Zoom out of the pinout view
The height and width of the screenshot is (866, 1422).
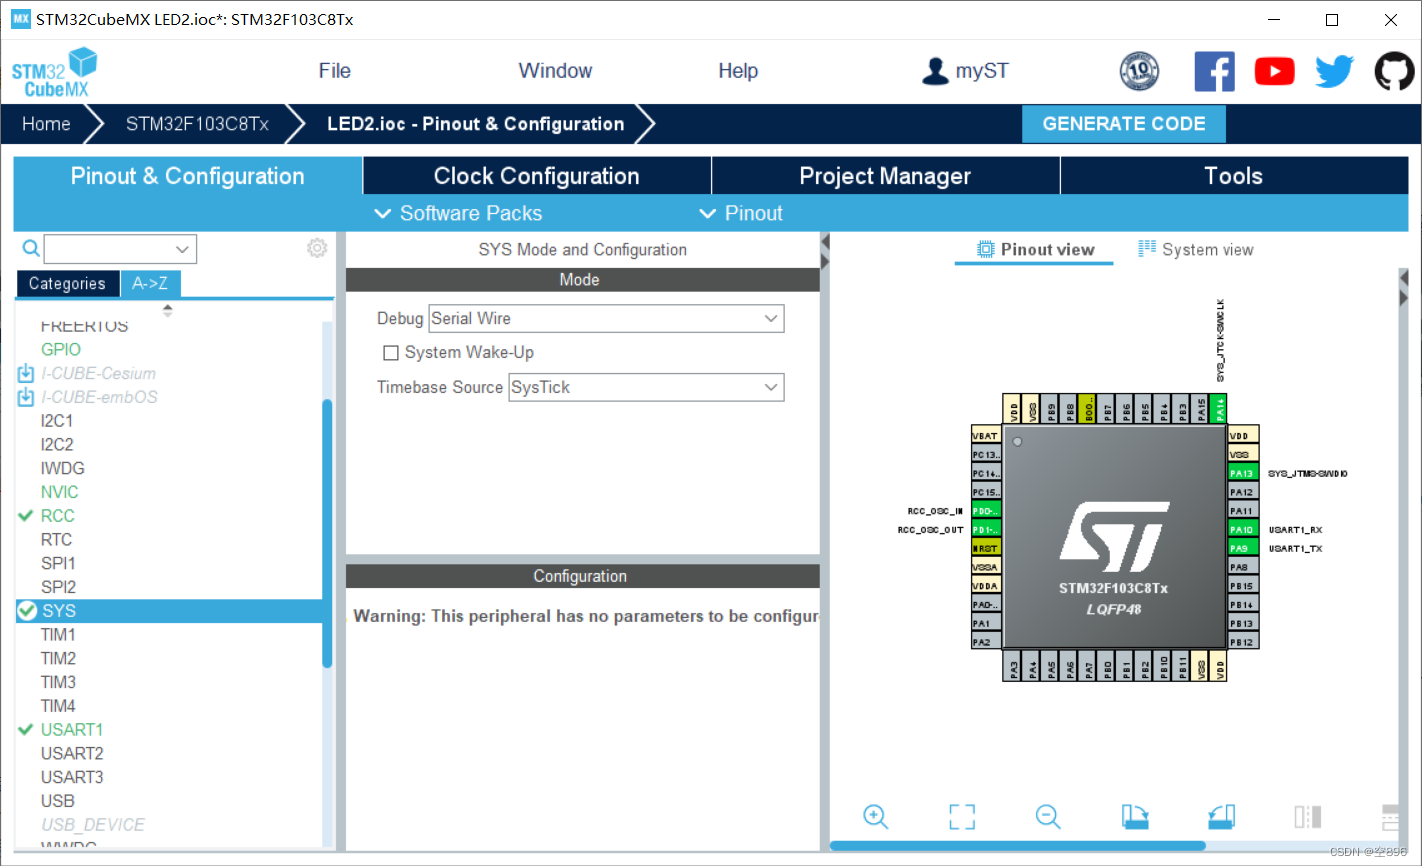tap(1048, 816)
